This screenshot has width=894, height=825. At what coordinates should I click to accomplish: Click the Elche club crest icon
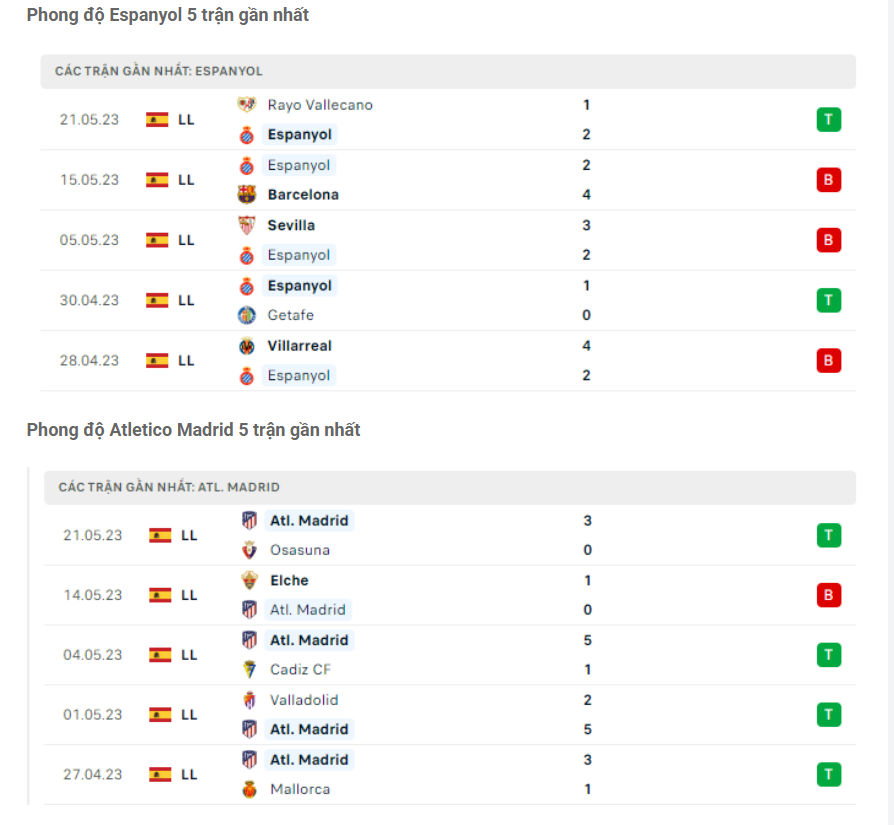pyautogui.click(x=250, y=580)
